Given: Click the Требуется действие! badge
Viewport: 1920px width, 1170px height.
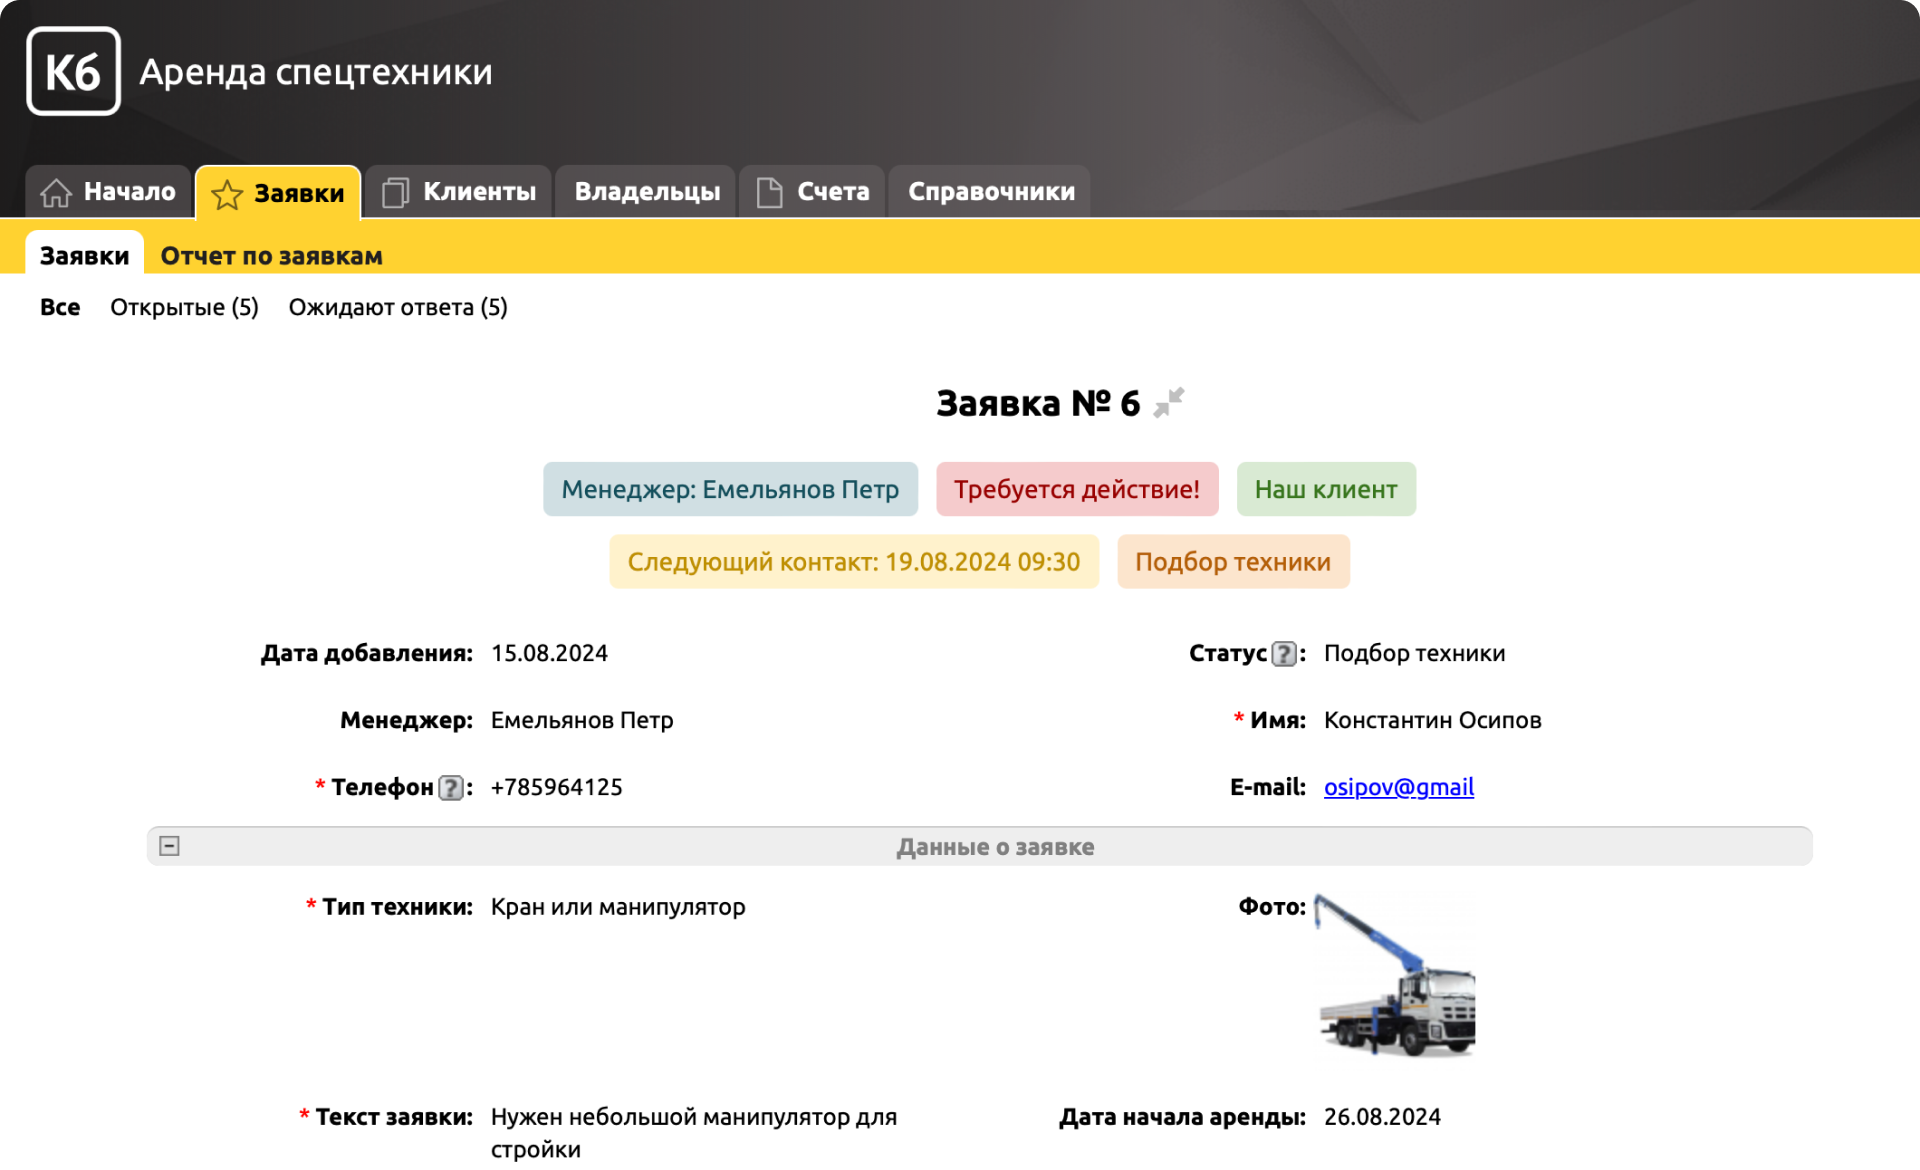Looking at the screenshot, I should [1076, 489].
